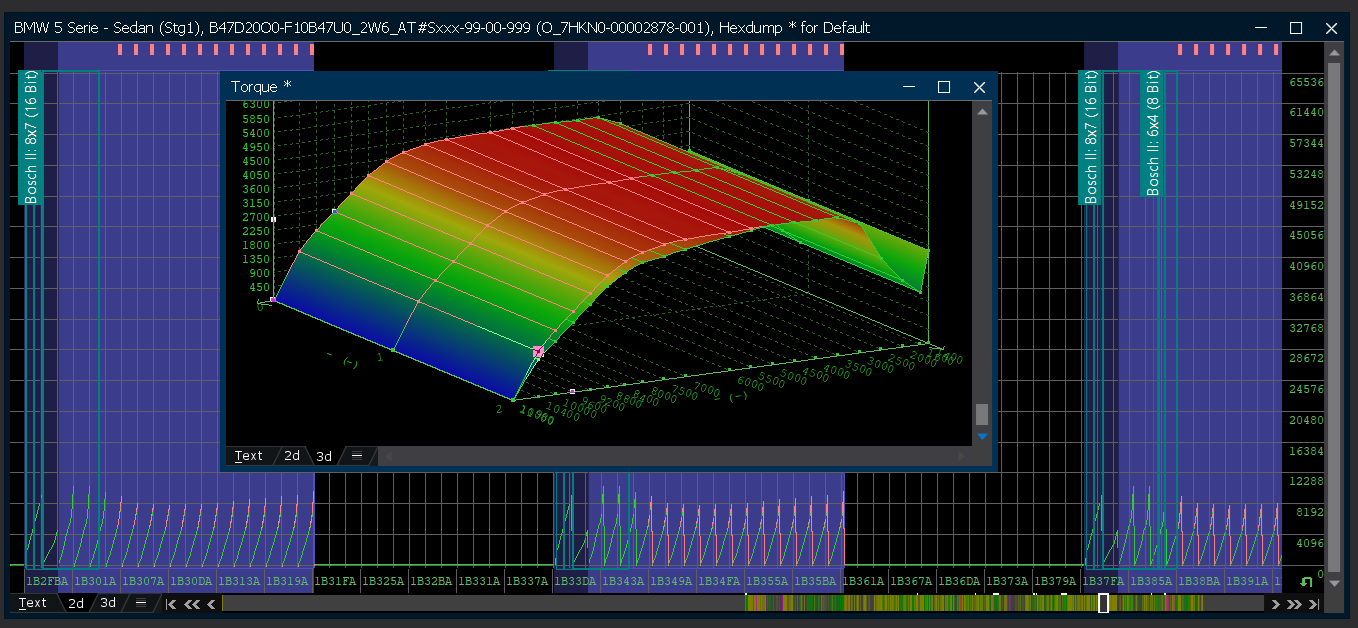Select the Bosch II: 6x4 (8 Bit) map label
The height and width of the screenshot is (628, 1358).
[1153, 134]
